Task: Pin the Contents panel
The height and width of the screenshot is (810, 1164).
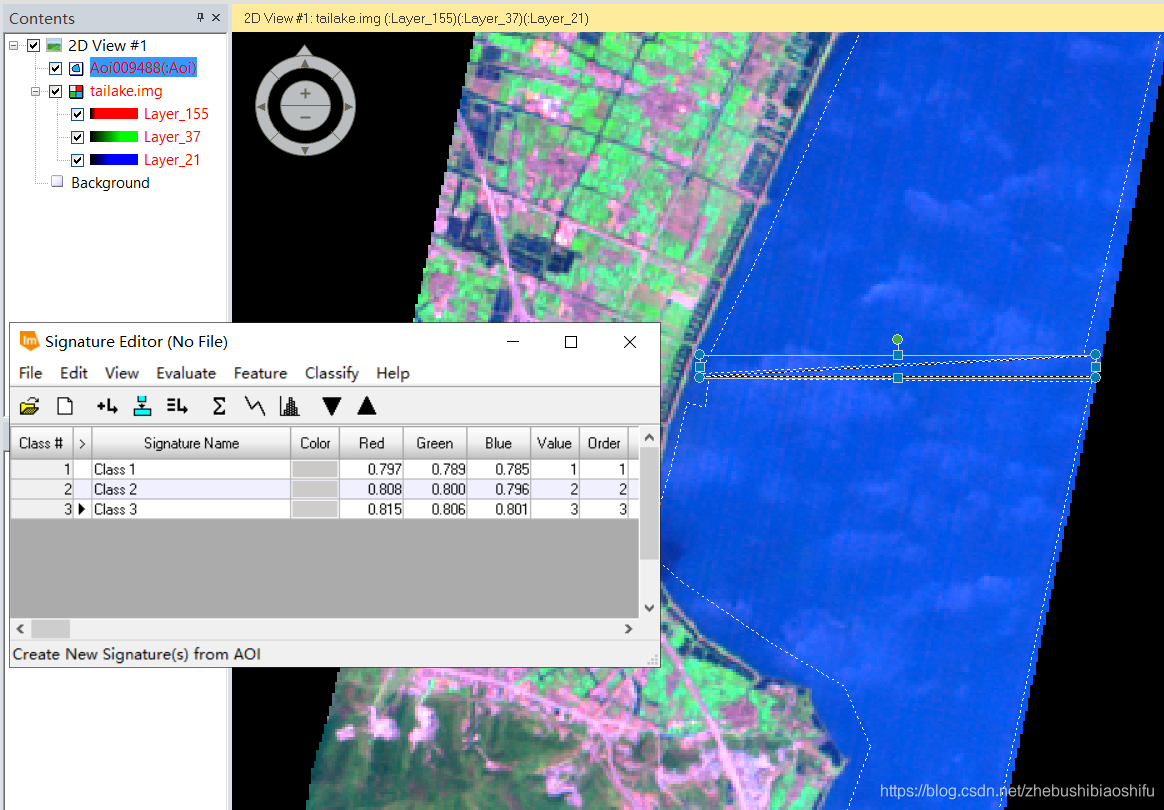Action: point(200,18)
